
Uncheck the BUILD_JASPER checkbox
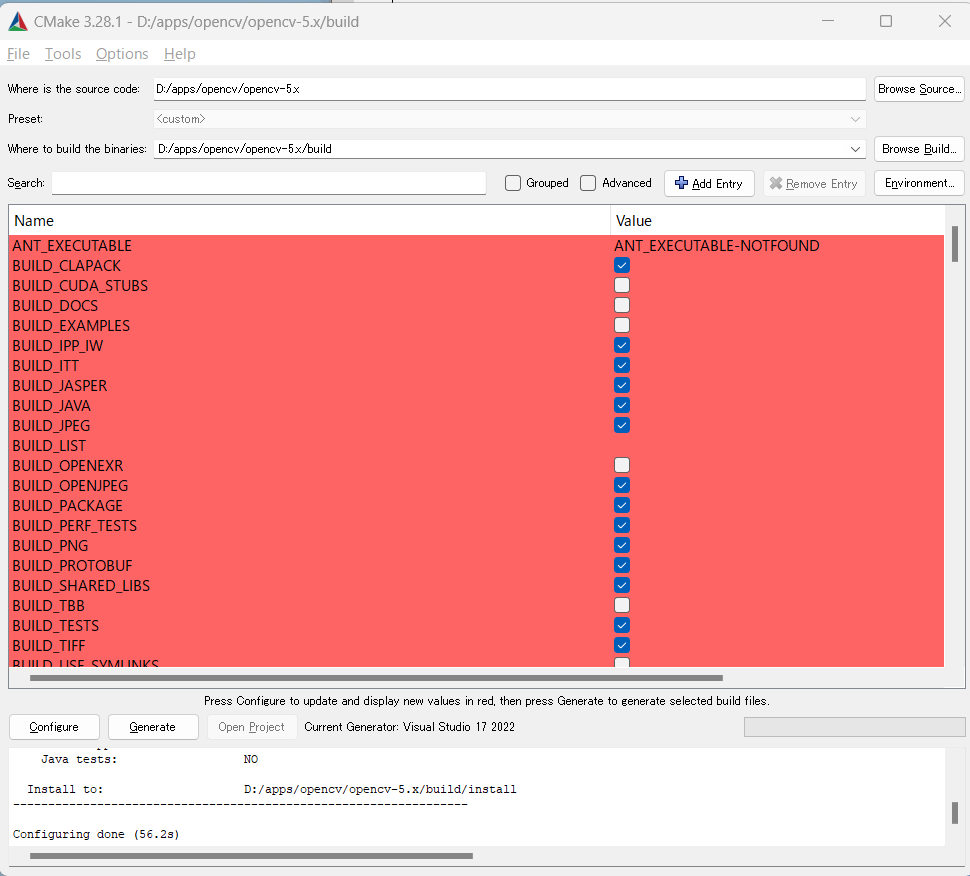click(x=622, y=385)
